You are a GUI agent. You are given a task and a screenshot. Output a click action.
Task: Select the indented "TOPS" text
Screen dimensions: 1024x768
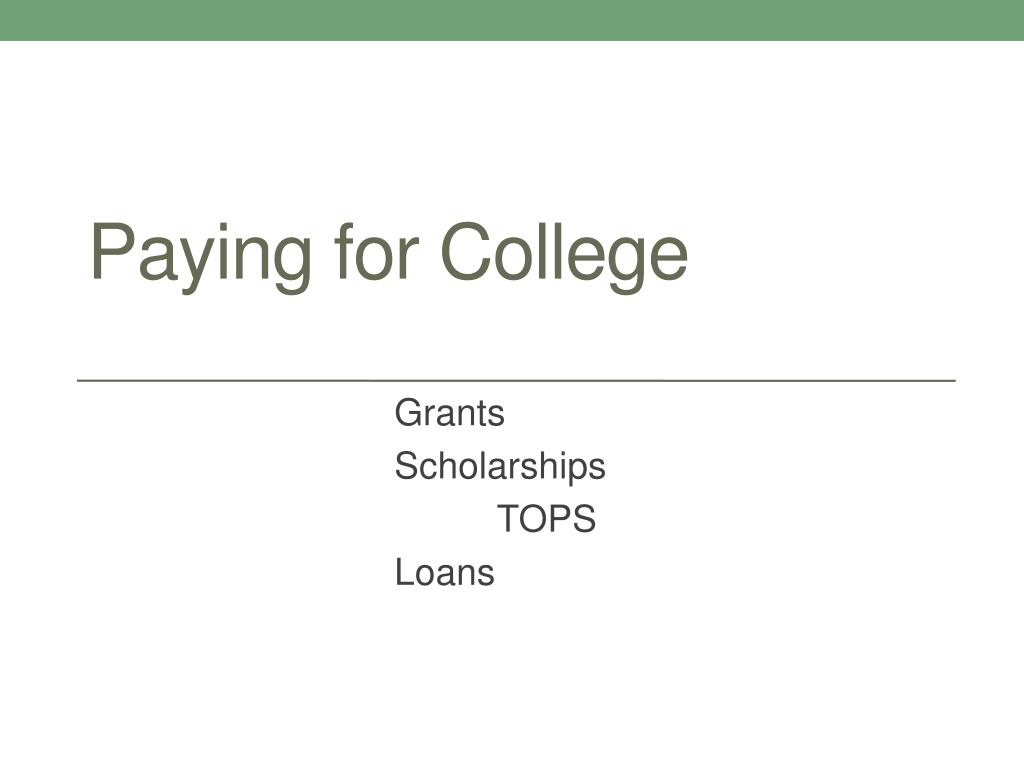tap(546, 519)
